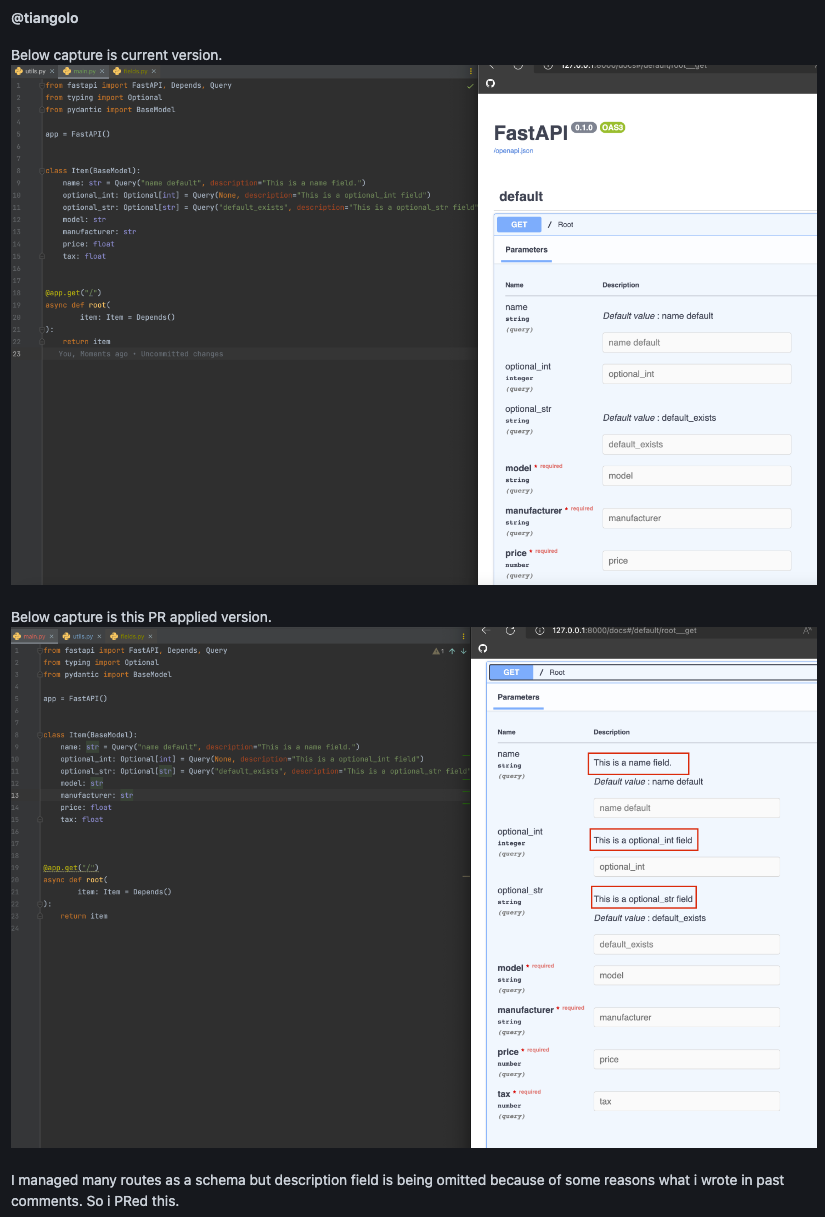The height and width of the screenshot is (1217, 825).
Task: Close main.py tab in PR-applied capture
Action: (52, 634)
